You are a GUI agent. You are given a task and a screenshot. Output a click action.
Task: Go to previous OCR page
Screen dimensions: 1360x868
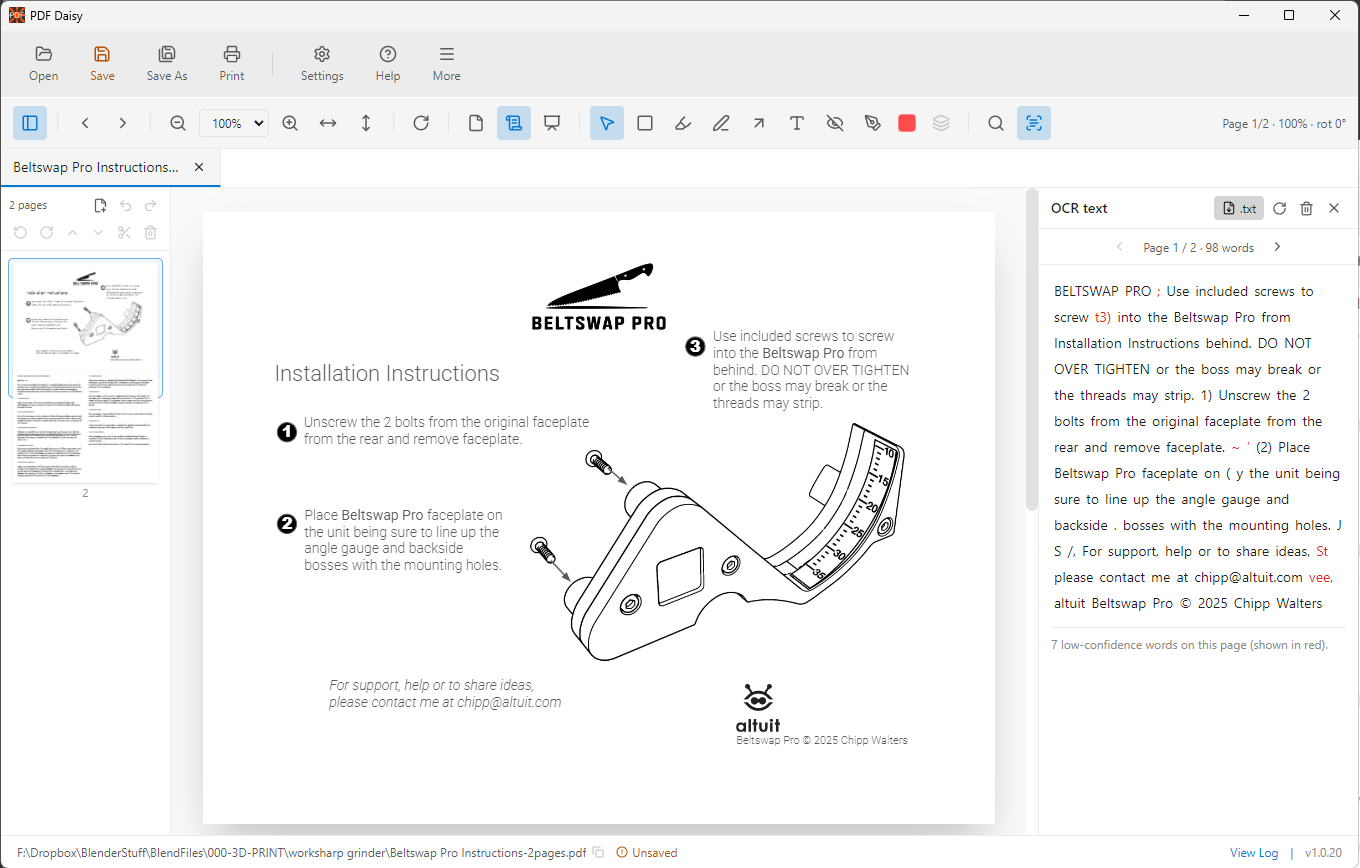coord(1120,247)
